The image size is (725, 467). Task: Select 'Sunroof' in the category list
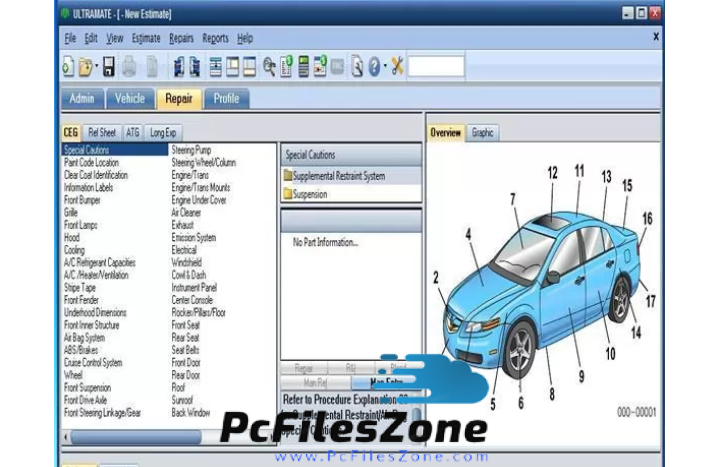[x=182, y=399]
